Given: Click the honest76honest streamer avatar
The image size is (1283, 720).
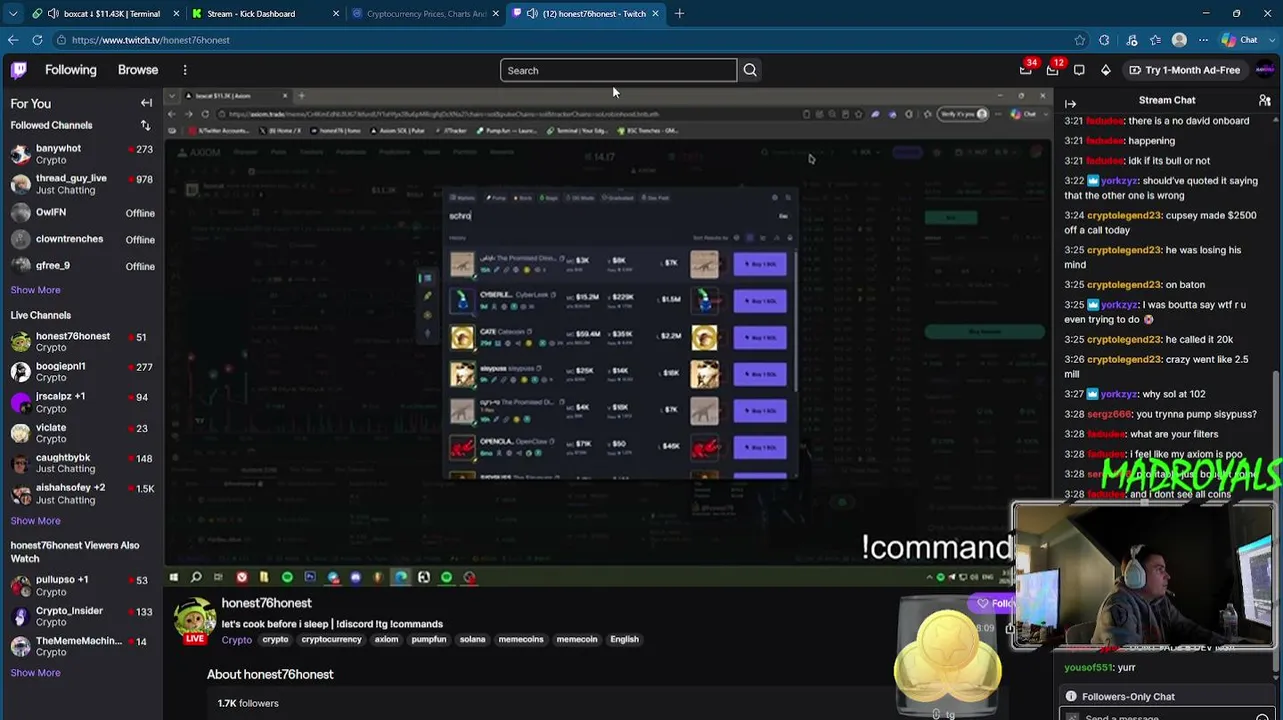Looking at the screenshot, I should point(195,620).
